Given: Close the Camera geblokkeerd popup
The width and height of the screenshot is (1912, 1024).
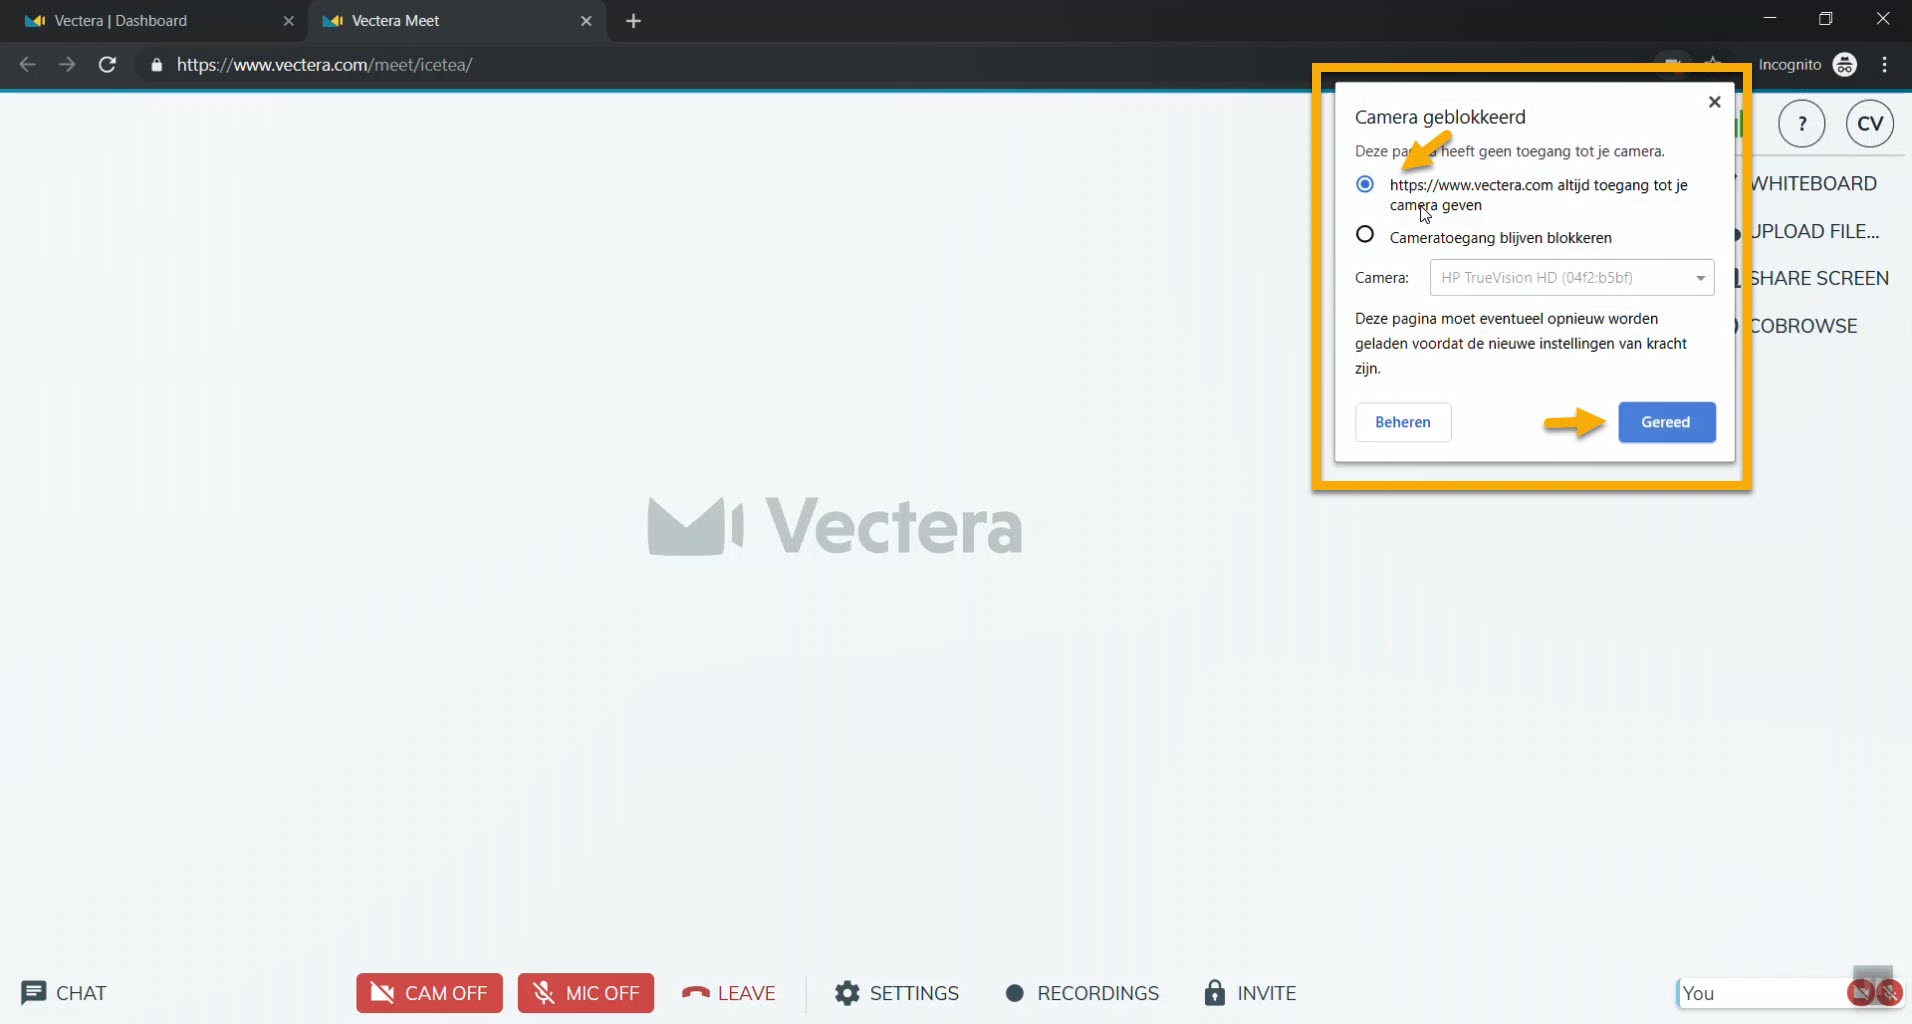Looking at the screenshot, I should click(1714, 102).
